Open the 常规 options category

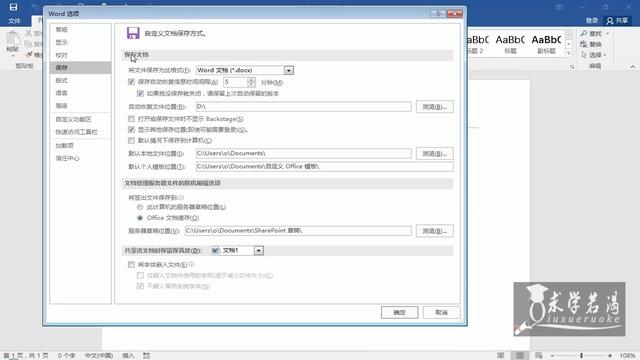click(80, 29)
